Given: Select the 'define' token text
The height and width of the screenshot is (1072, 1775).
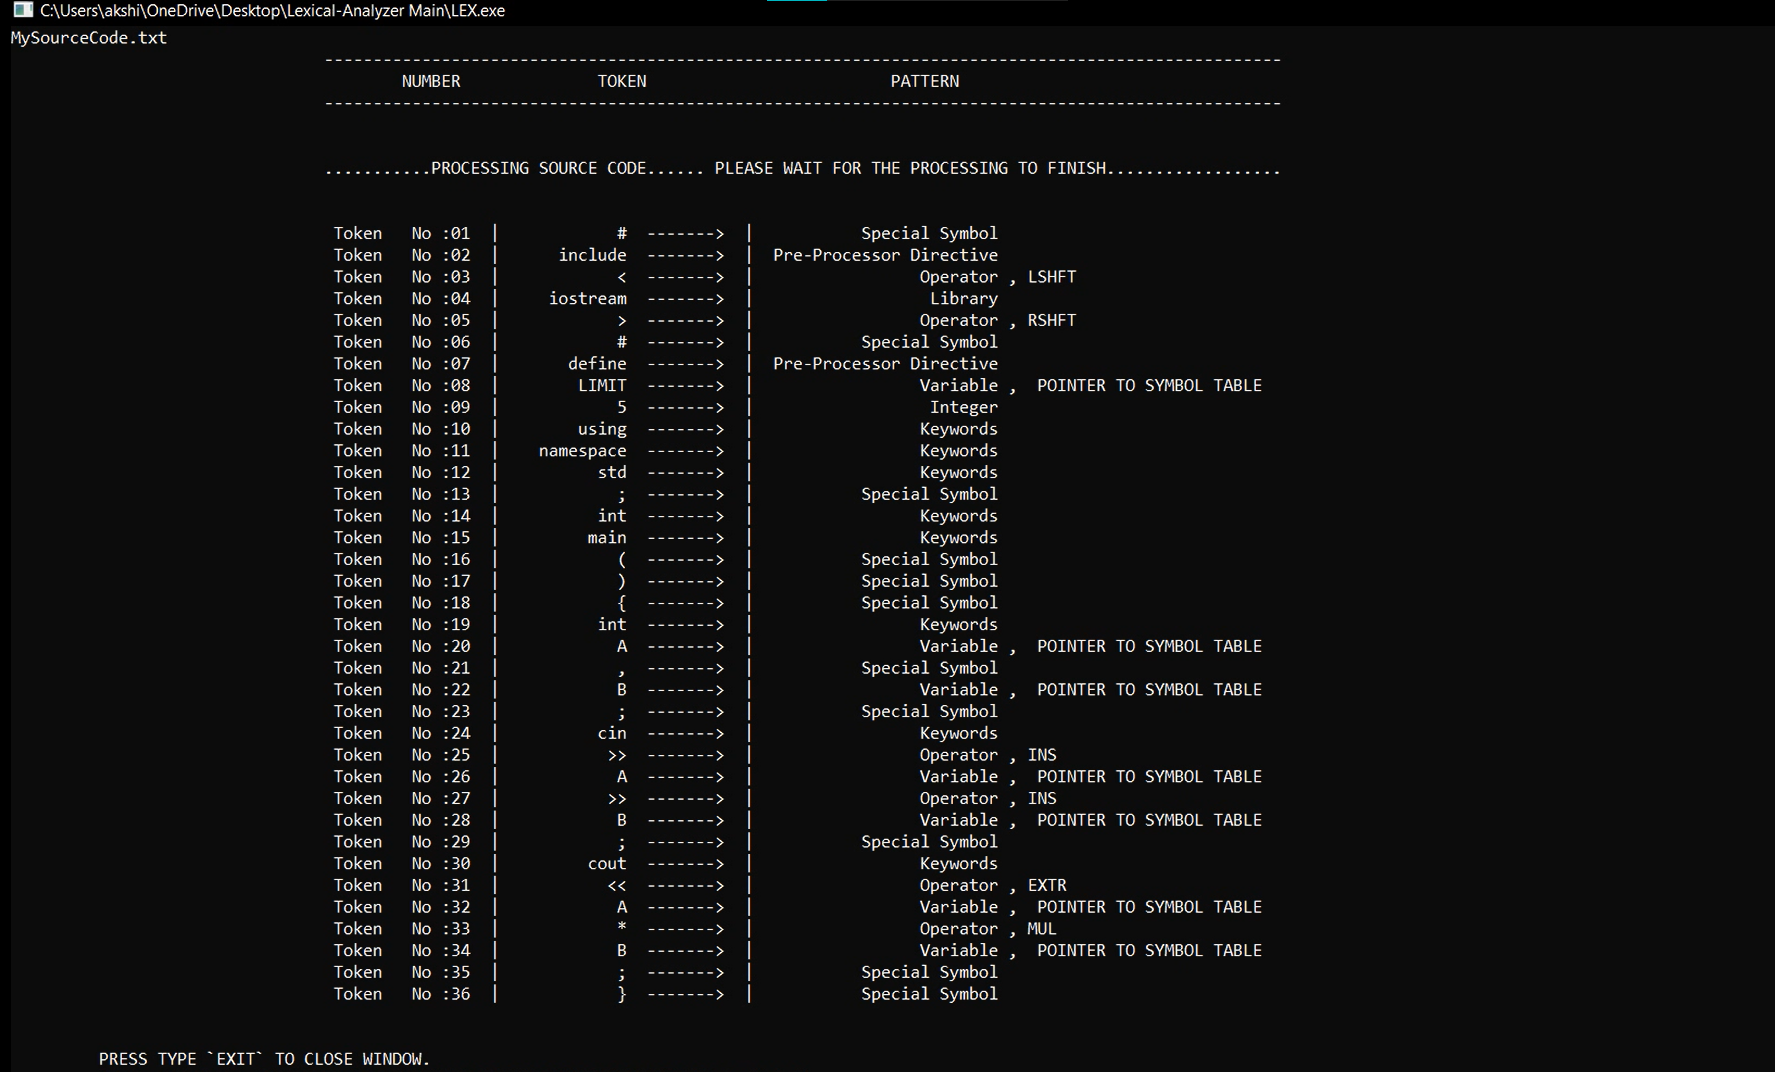Looking at the screenshot, I should pyautogui.click(x=598, y=364).
